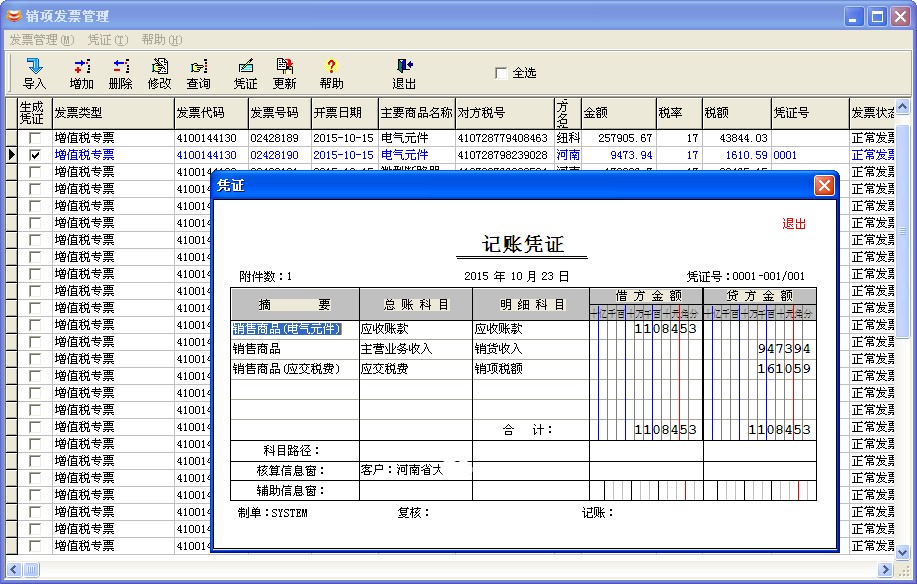Viewport: 917px width, 584px height.
Task: Click the 税率 column header
Action: tap(679, 113)
